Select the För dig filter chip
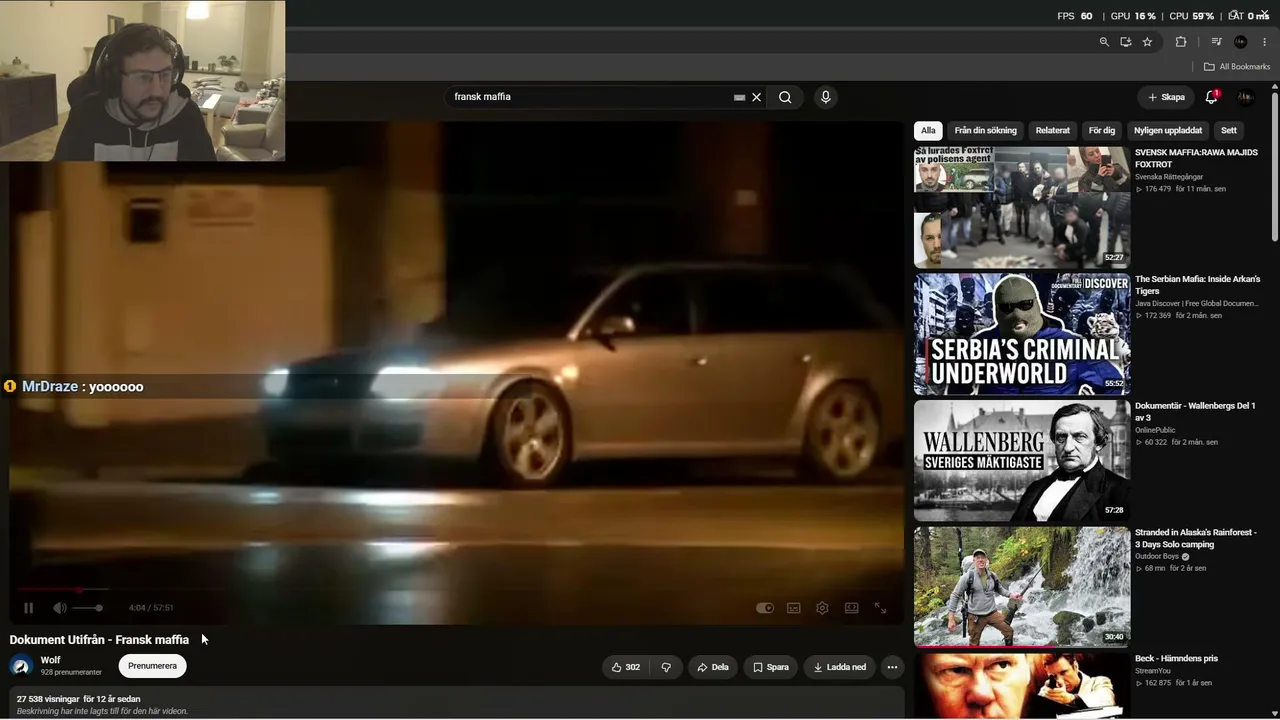 click(1101, 130)
